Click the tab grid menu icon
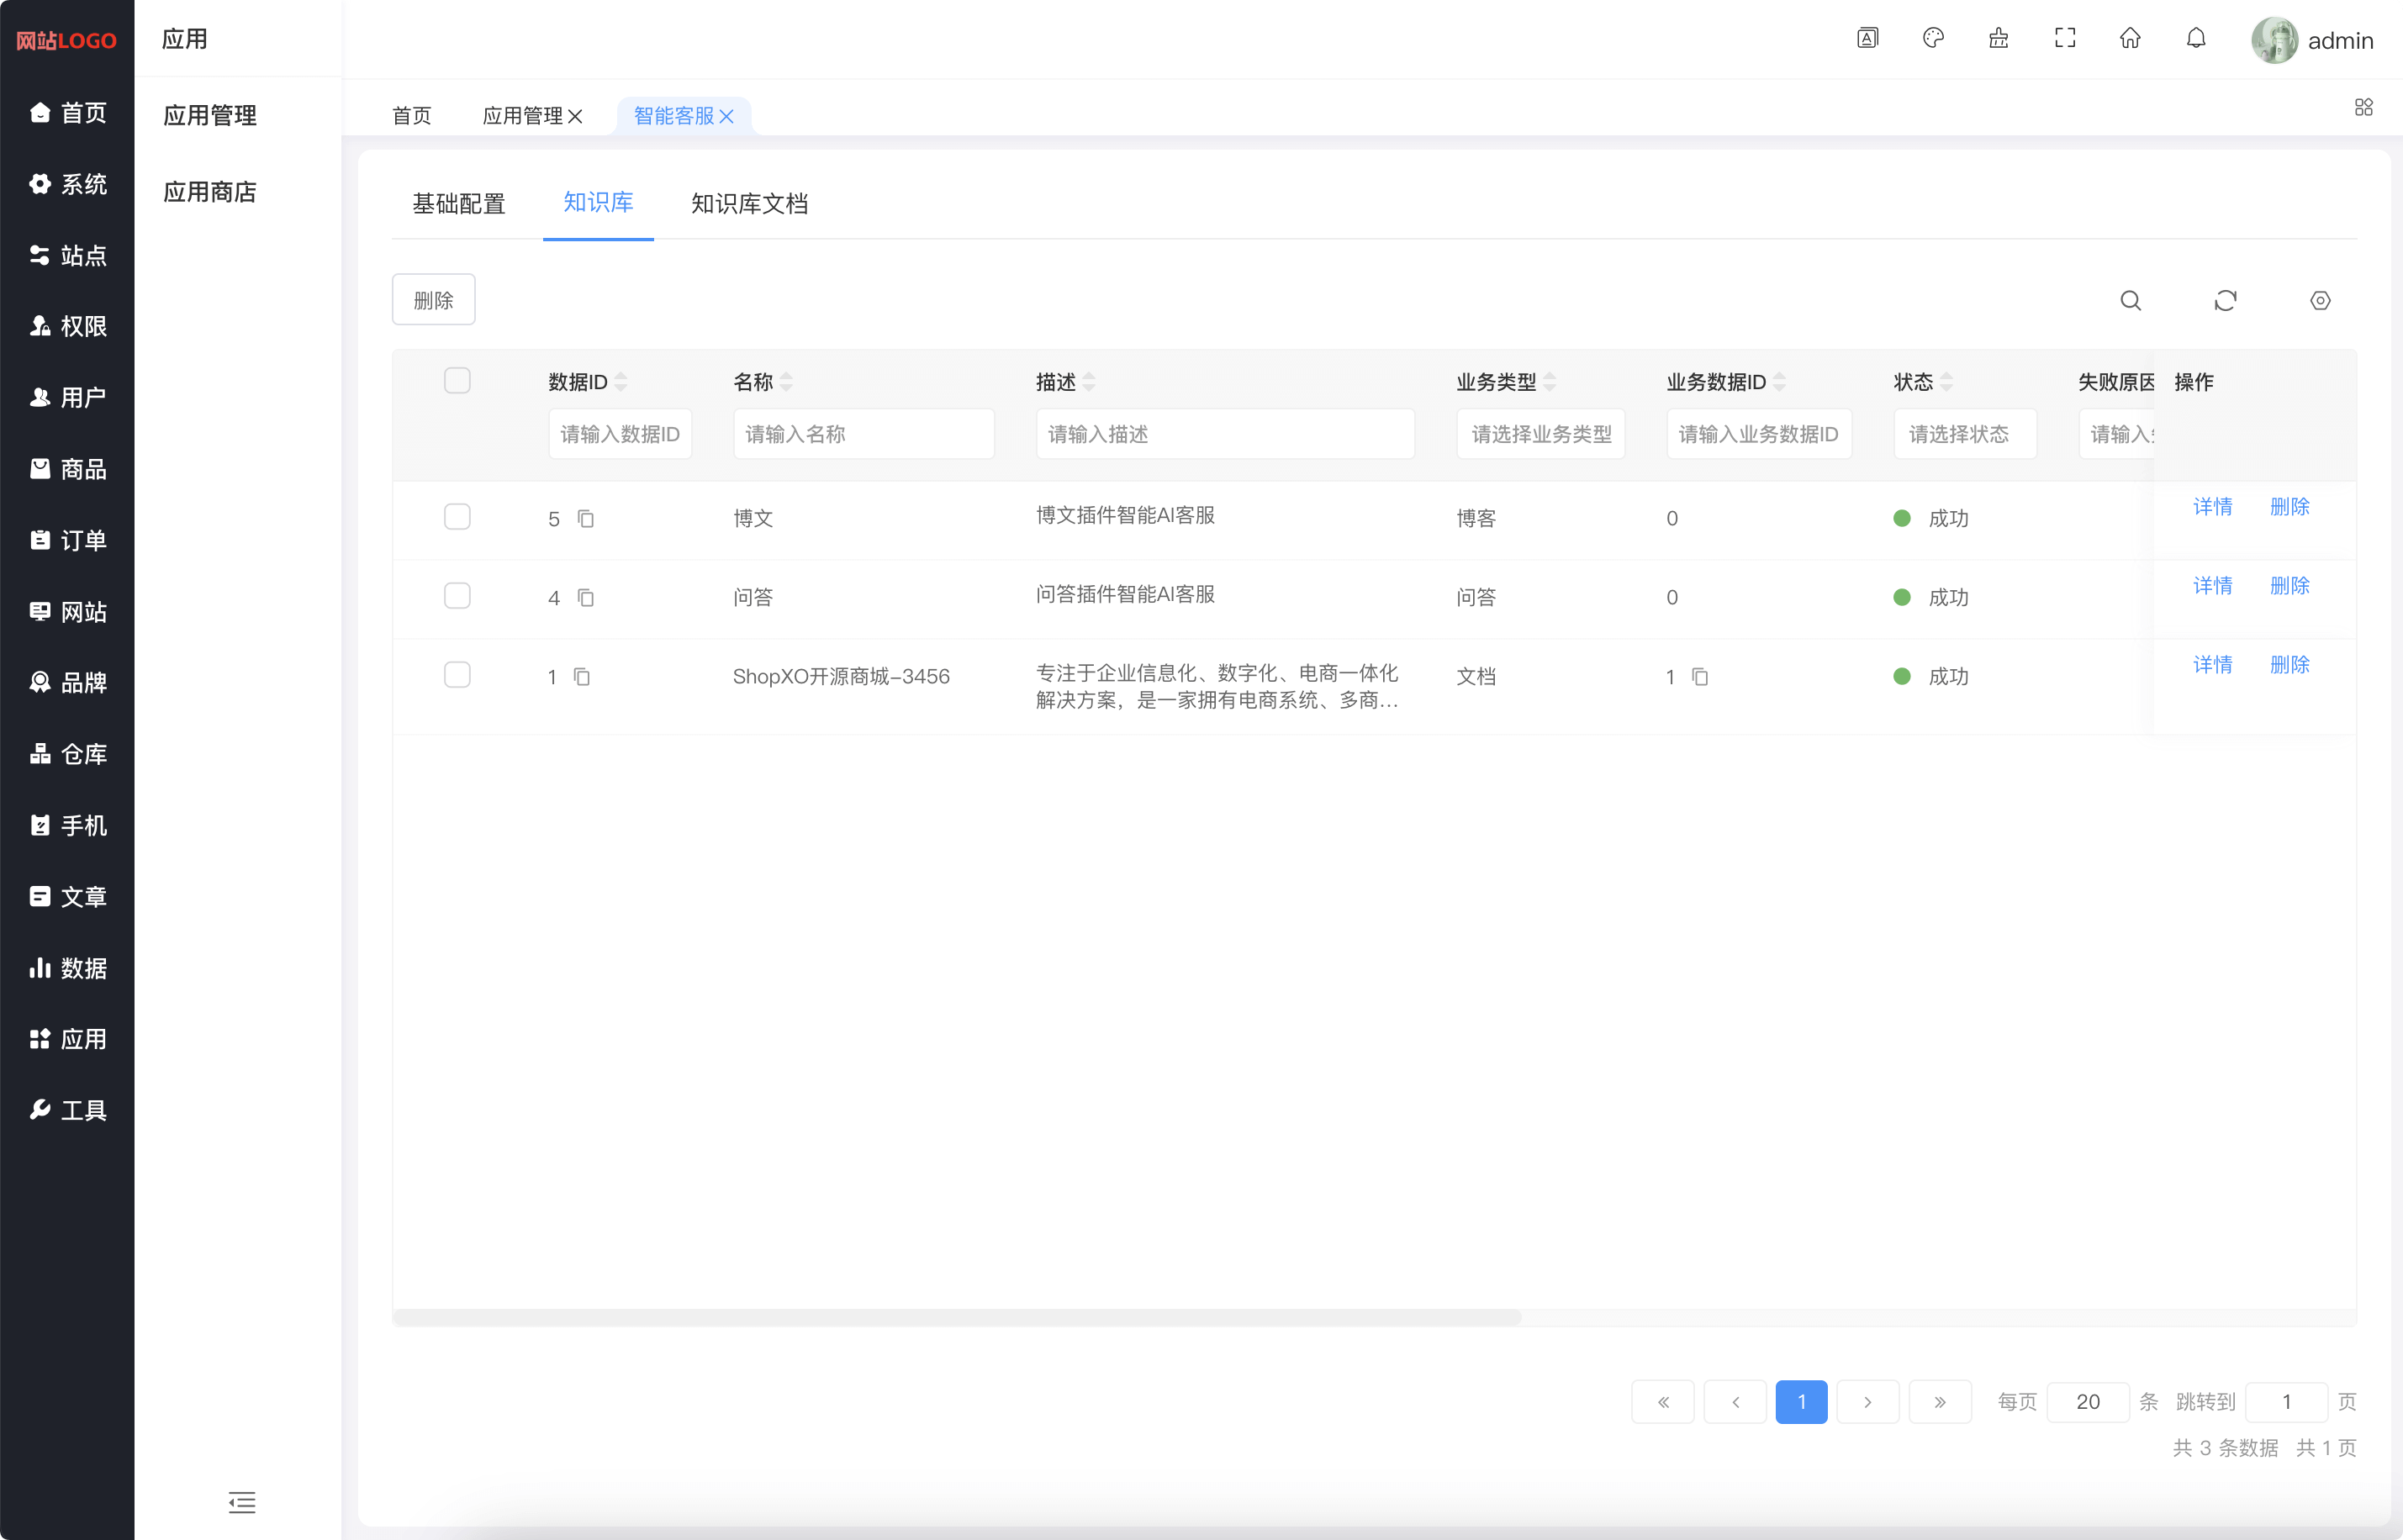The image size is (2403, 1540). coord(2363,107)
